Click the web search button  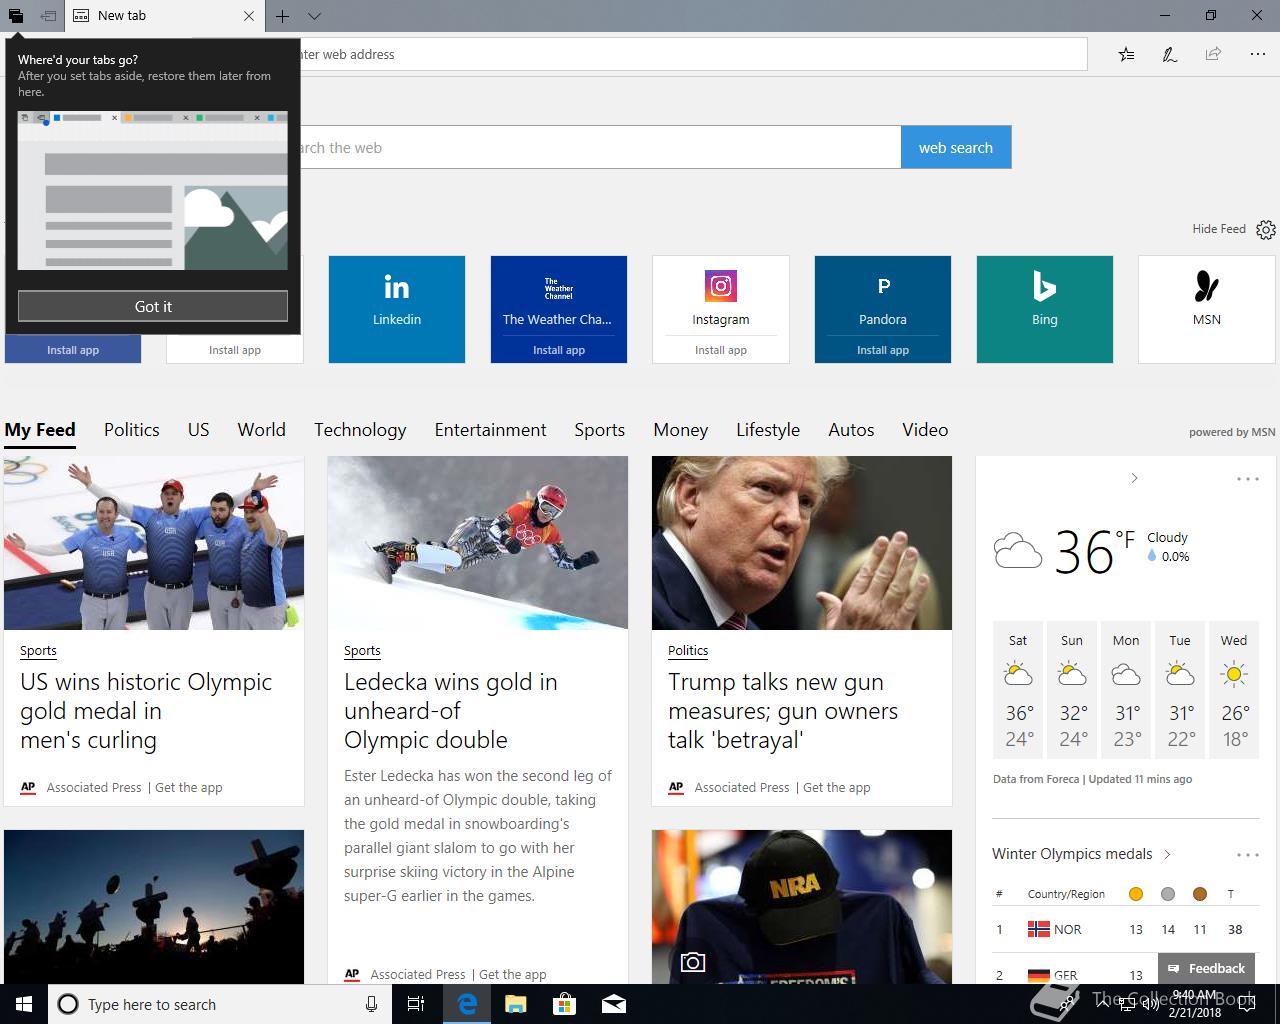point(956,147)
